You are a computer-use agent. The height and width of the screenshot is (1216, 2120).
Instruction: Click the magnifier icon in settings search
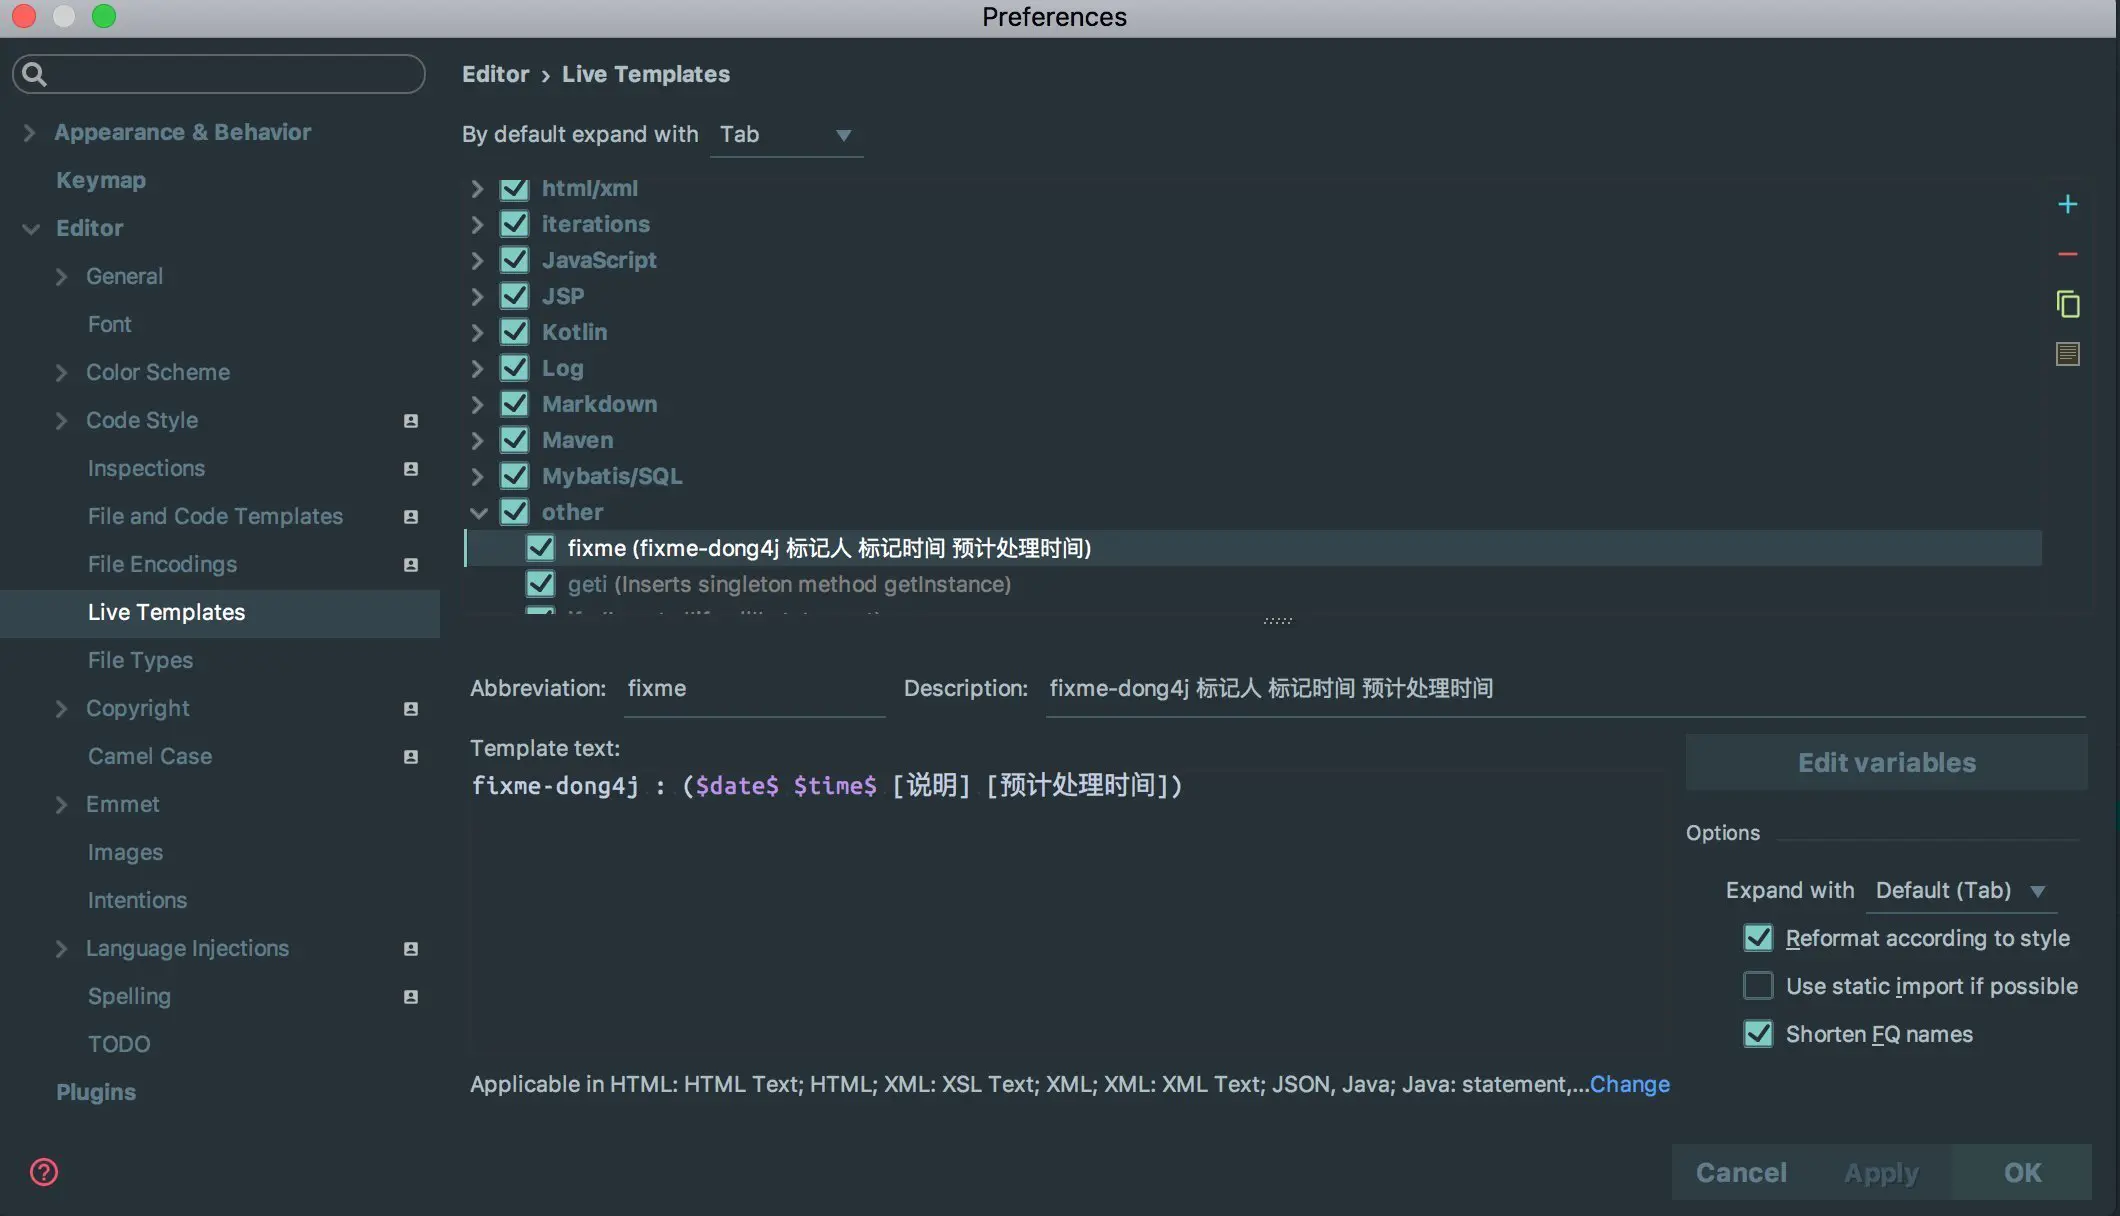pos(35,73)
